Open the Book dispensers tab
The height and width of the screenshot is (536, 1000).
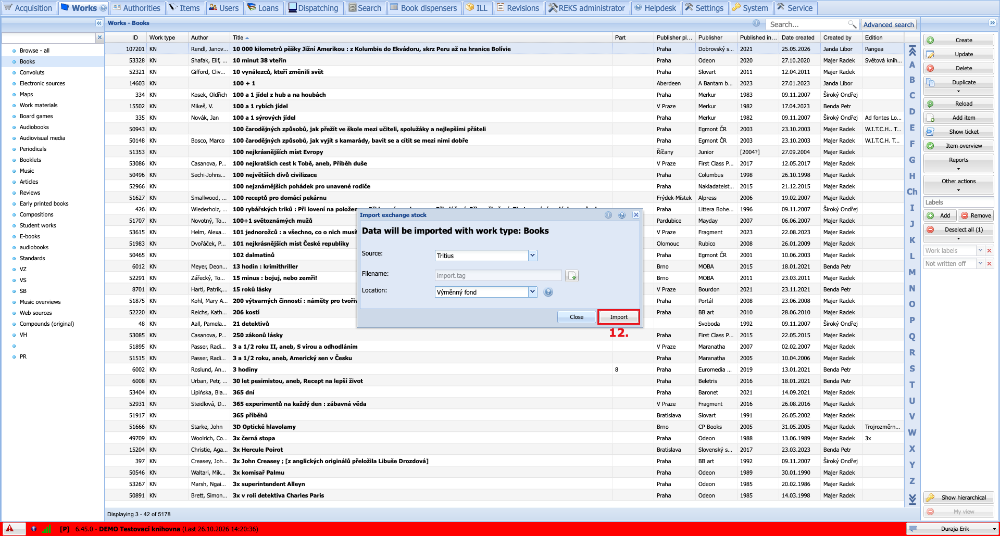pos(423,8)
